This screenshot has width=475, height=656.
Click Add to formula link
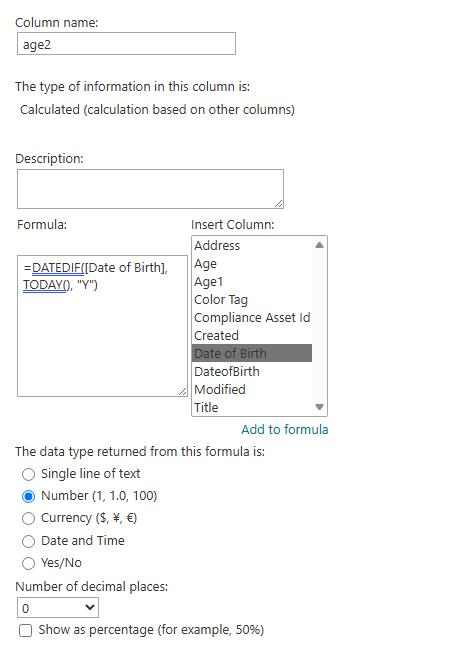pyautogui.click(x=285, y=430)
